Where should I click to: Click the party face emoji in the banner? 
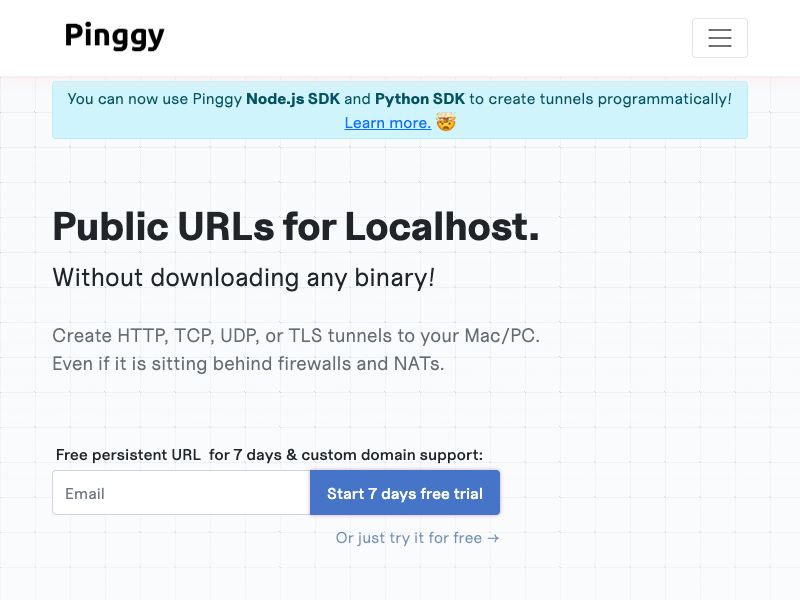click(x=444, y=123)
